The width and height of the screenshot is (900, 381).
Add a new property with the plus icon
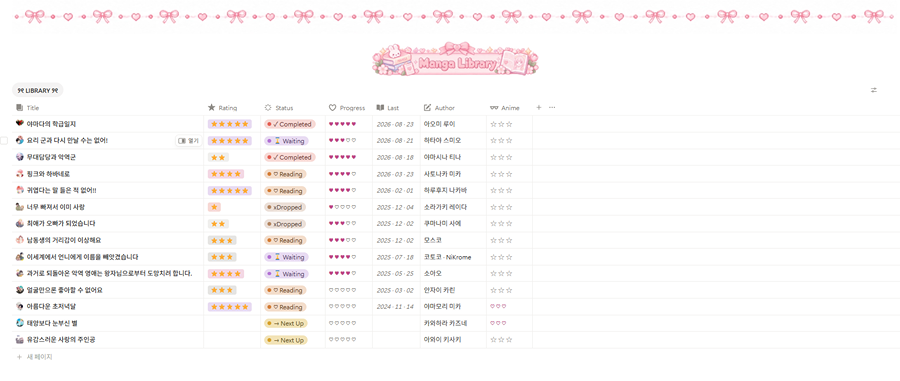pos(538,107)
